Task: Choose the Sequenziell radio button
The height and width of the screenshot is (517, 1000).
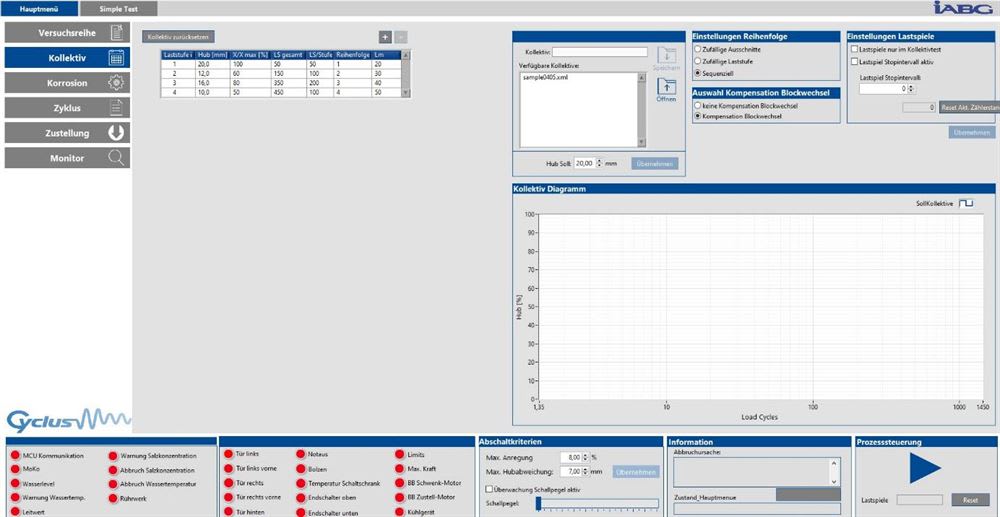Action: click(x=698, y=73)
